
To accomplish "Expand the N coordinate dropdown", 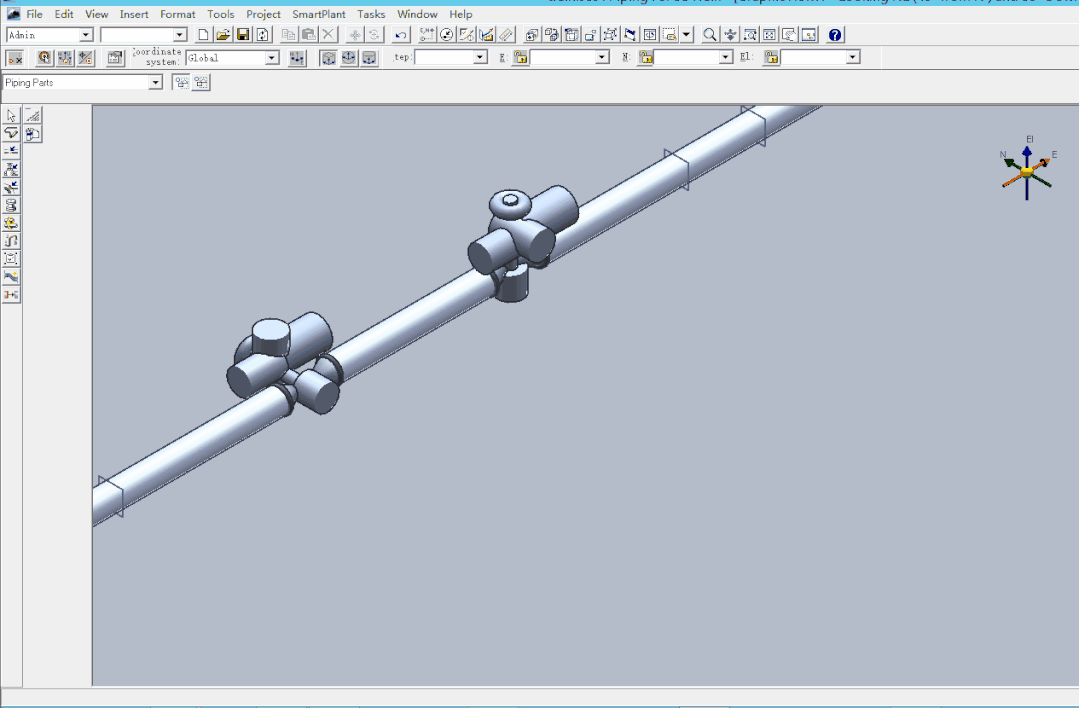I will (725, 58).
